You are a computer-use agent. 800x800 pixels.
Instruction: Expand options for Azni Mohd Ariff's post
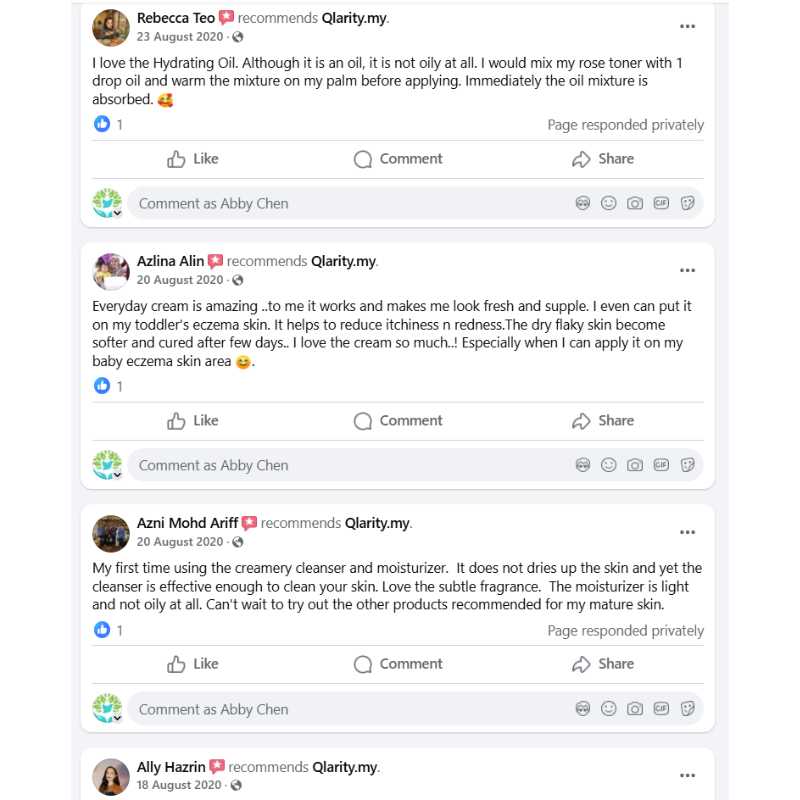[687, 532]
